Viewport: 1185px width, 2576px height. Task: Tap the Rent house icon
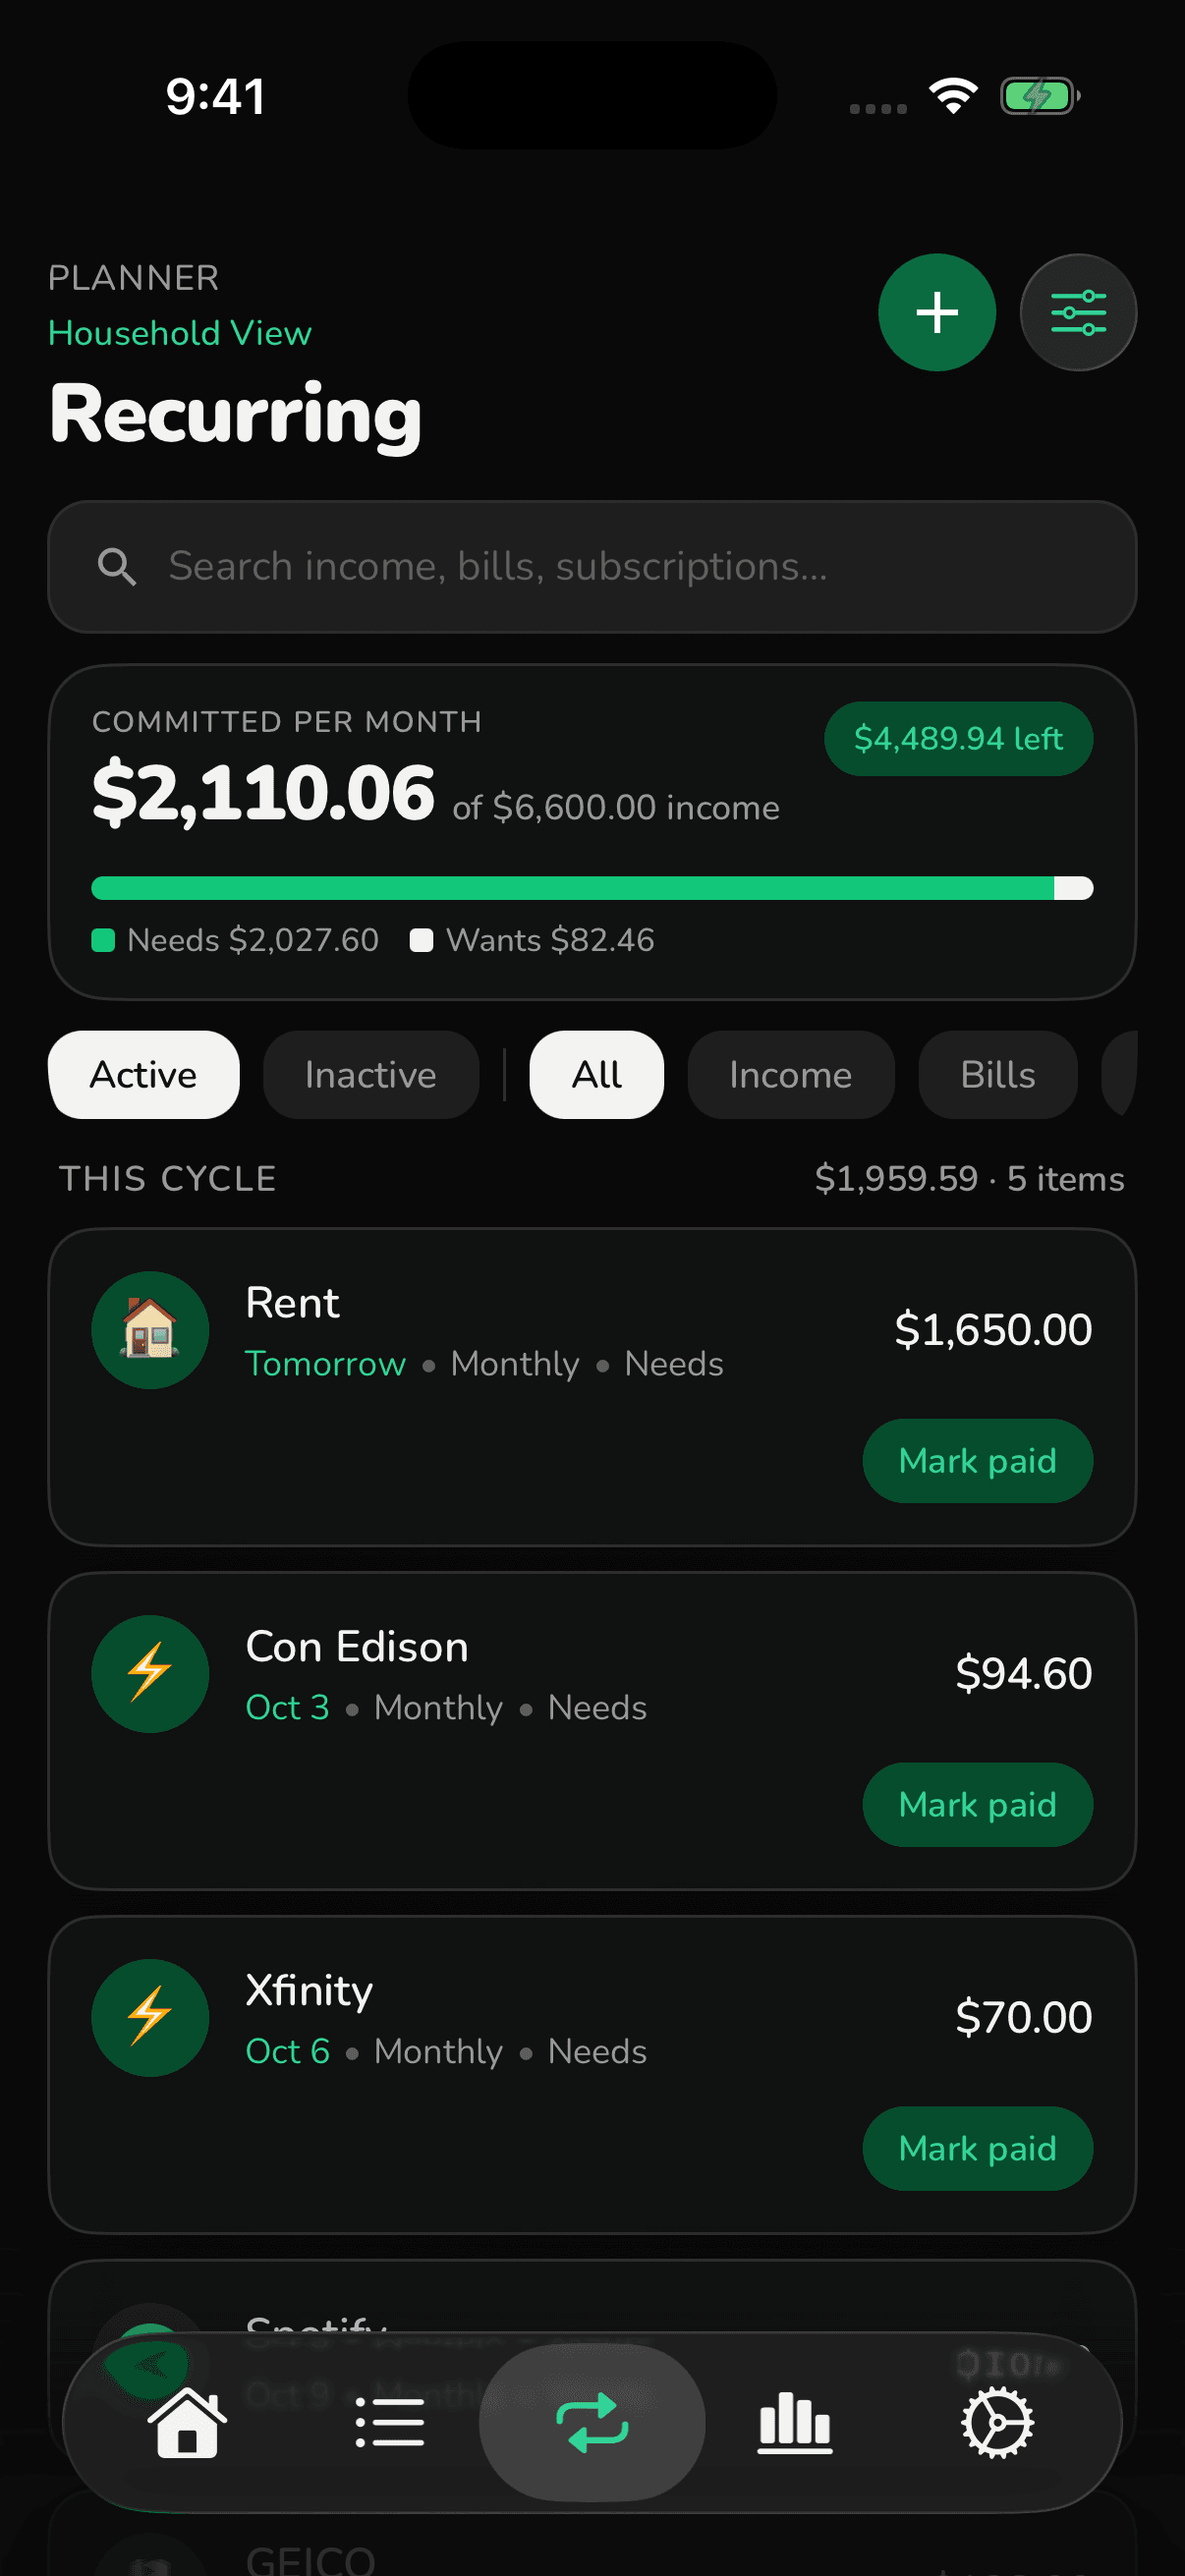click(x=150, y=1329)
